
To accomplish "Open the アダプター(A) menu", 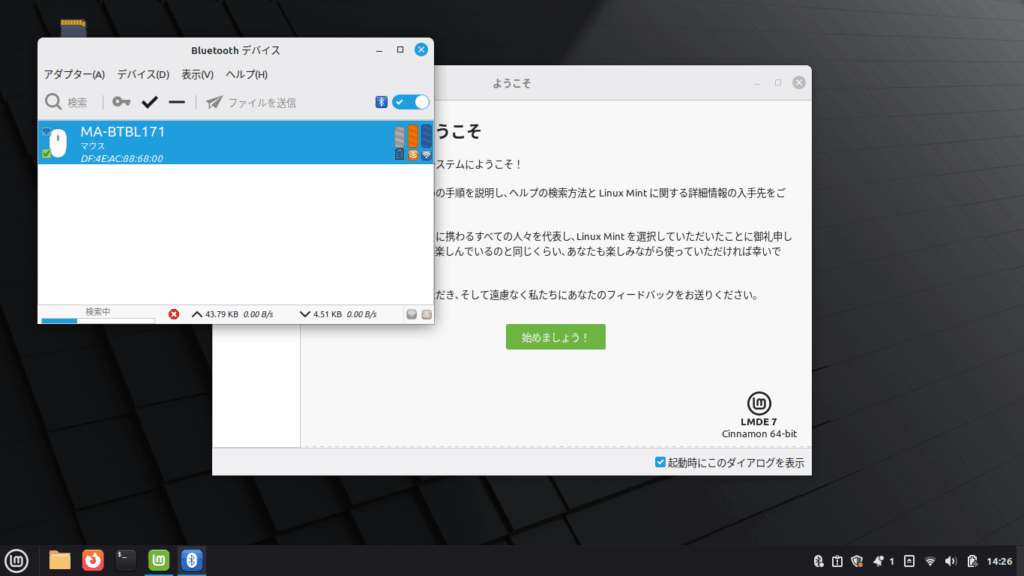I will coord(74,75).
